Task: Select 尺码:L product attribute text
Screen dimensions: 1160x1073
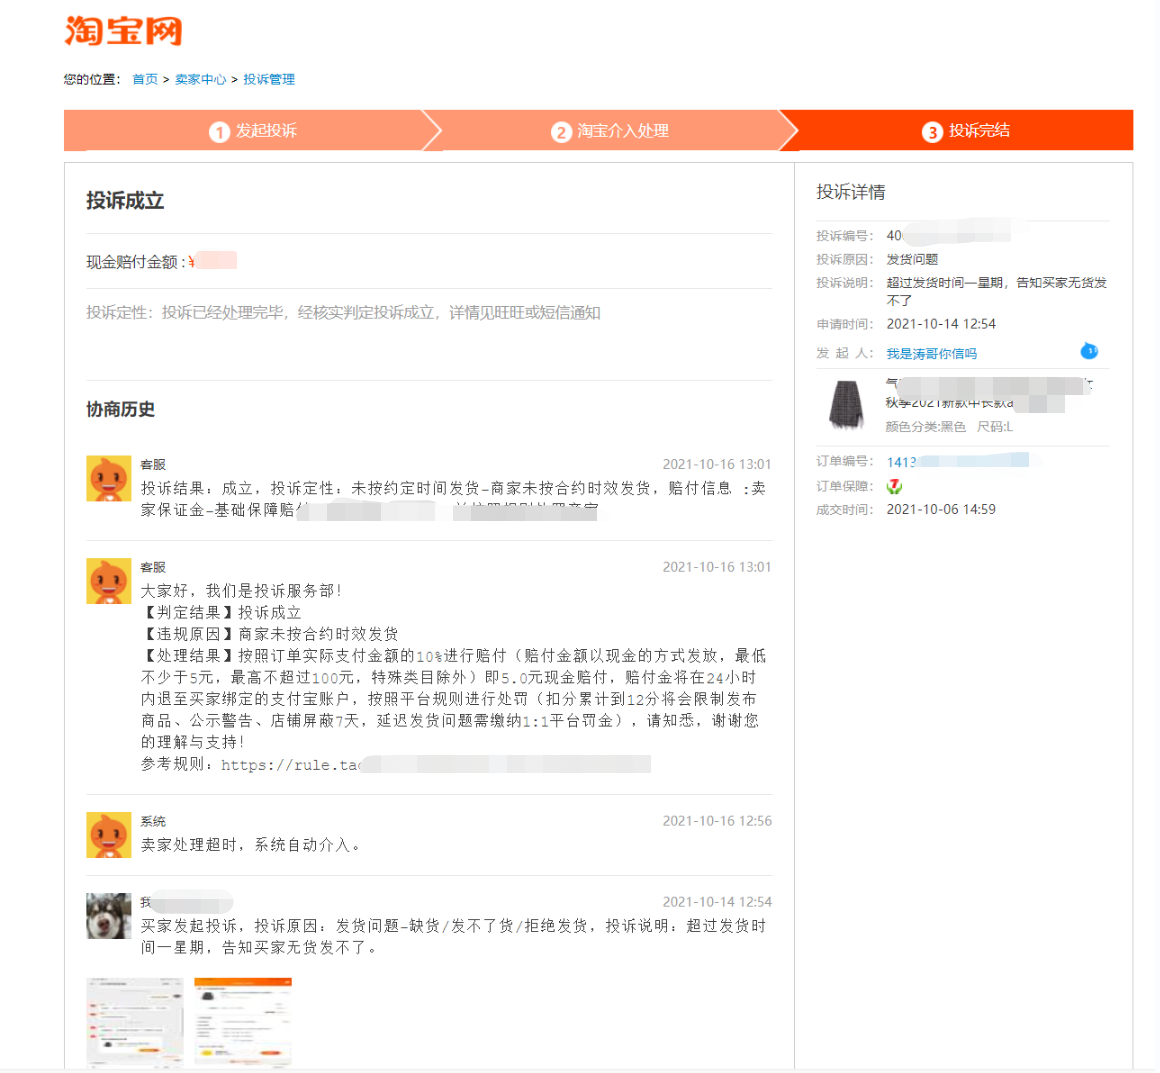Action: click(x=995, y=427)
